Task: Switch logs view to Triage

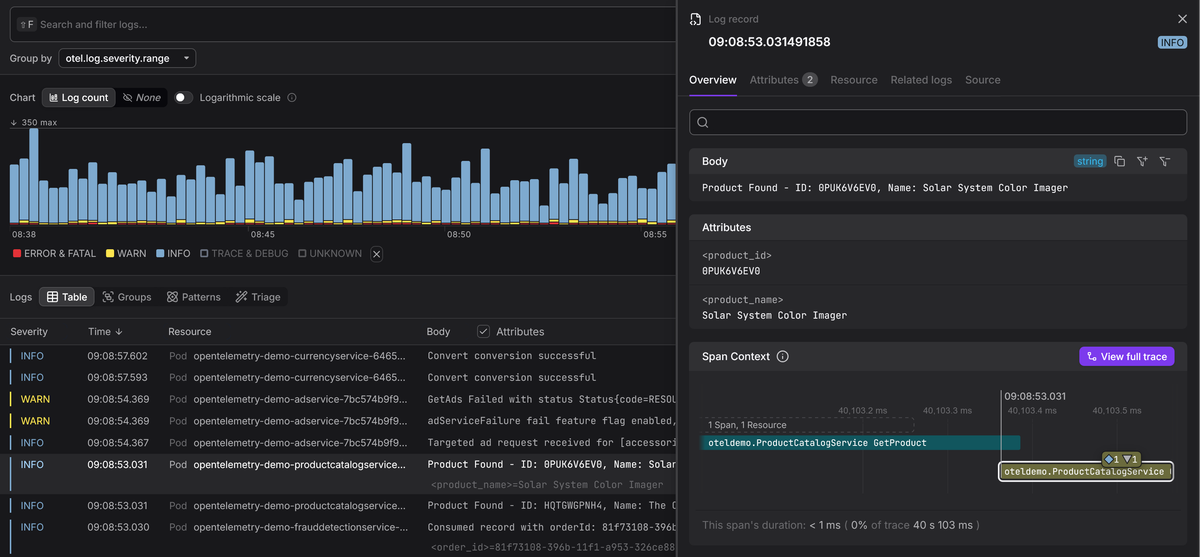Action: (258, 297)
